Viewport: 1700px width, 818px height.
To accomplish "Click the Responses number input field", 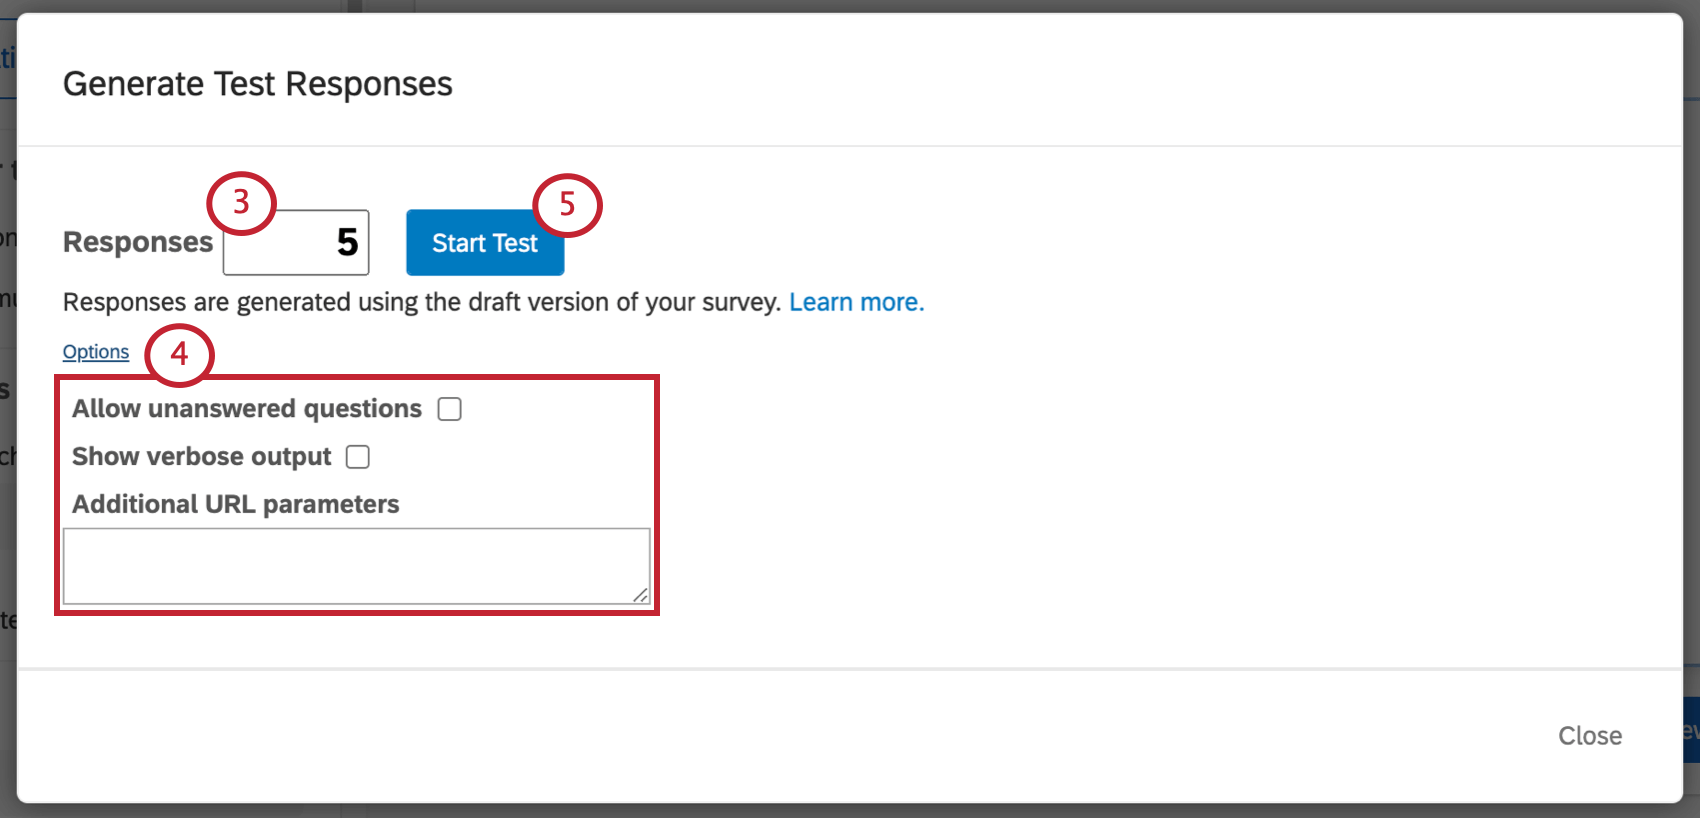I will click(296, 242).
